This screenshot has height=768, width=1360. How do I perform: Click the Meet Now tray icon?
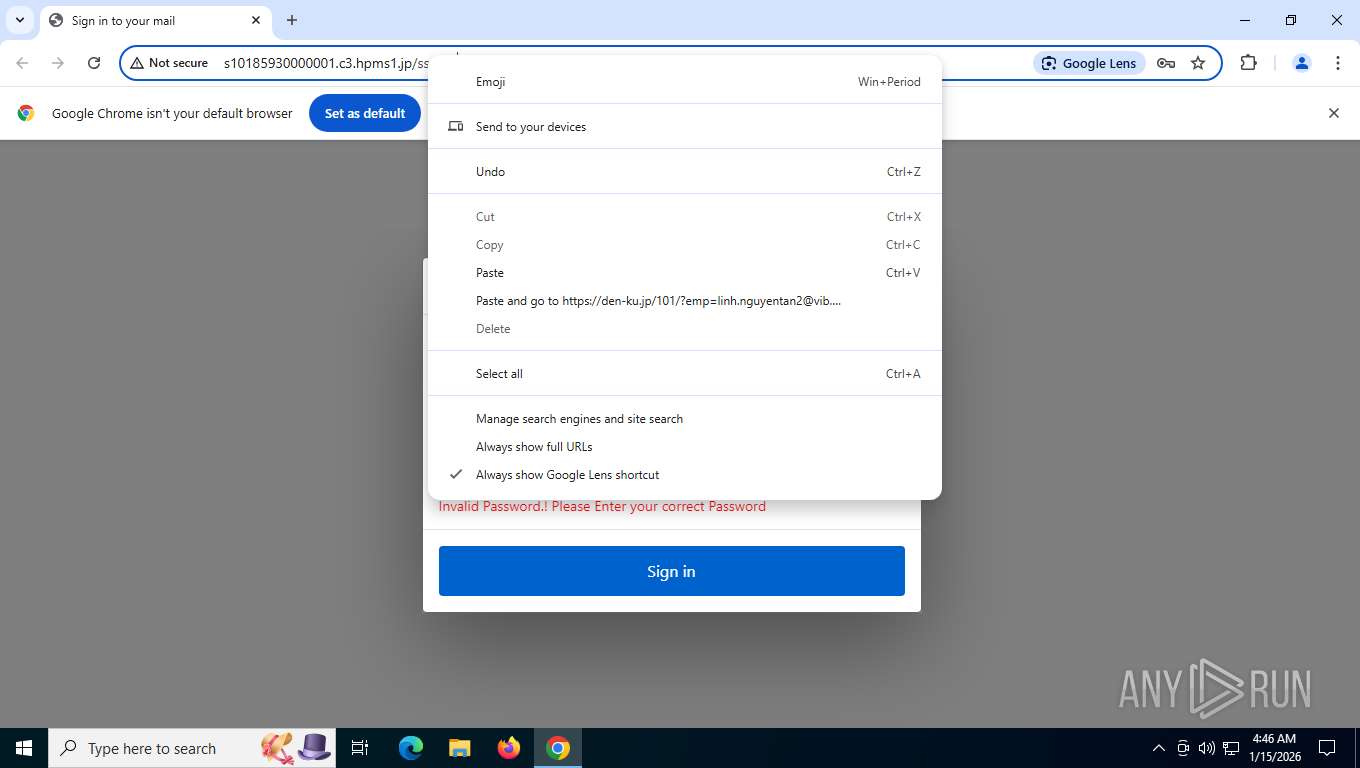(x=1183, y=748)
